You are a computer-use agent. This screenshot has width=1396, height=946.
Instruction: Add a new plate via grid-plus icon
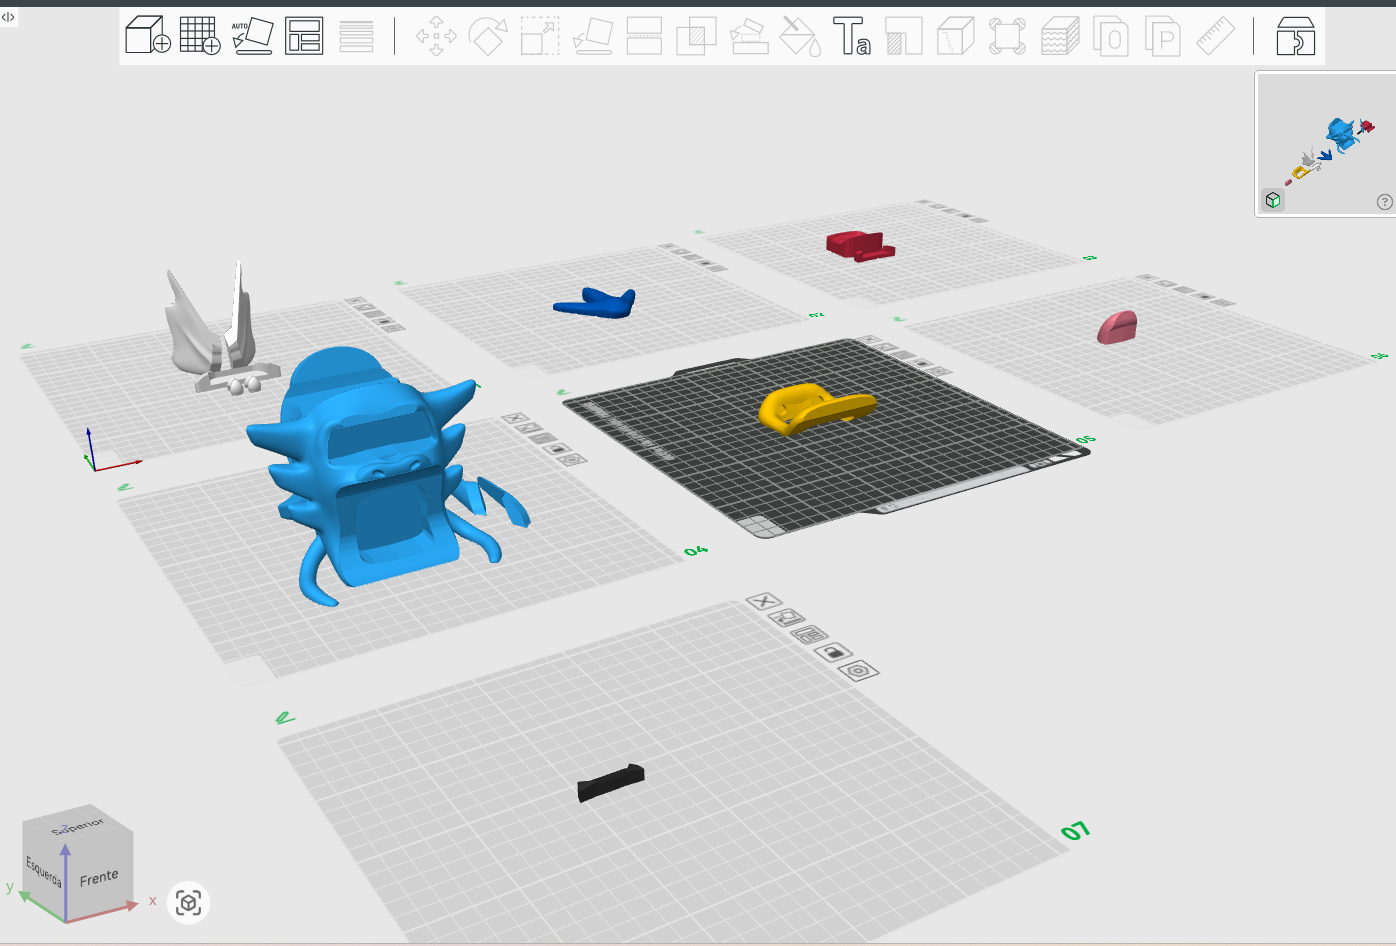[200, 36]
